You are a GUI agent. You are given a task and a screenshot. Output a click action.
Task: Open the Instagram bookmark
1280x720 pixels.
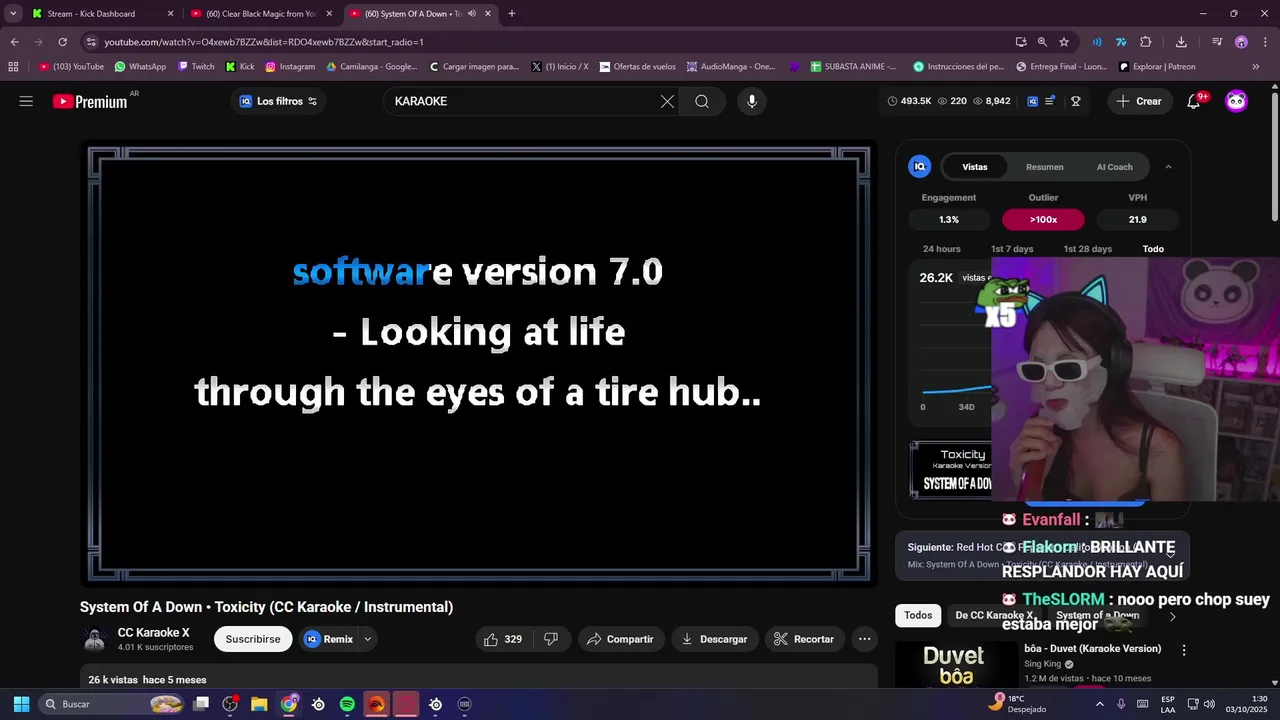(290, 67)
